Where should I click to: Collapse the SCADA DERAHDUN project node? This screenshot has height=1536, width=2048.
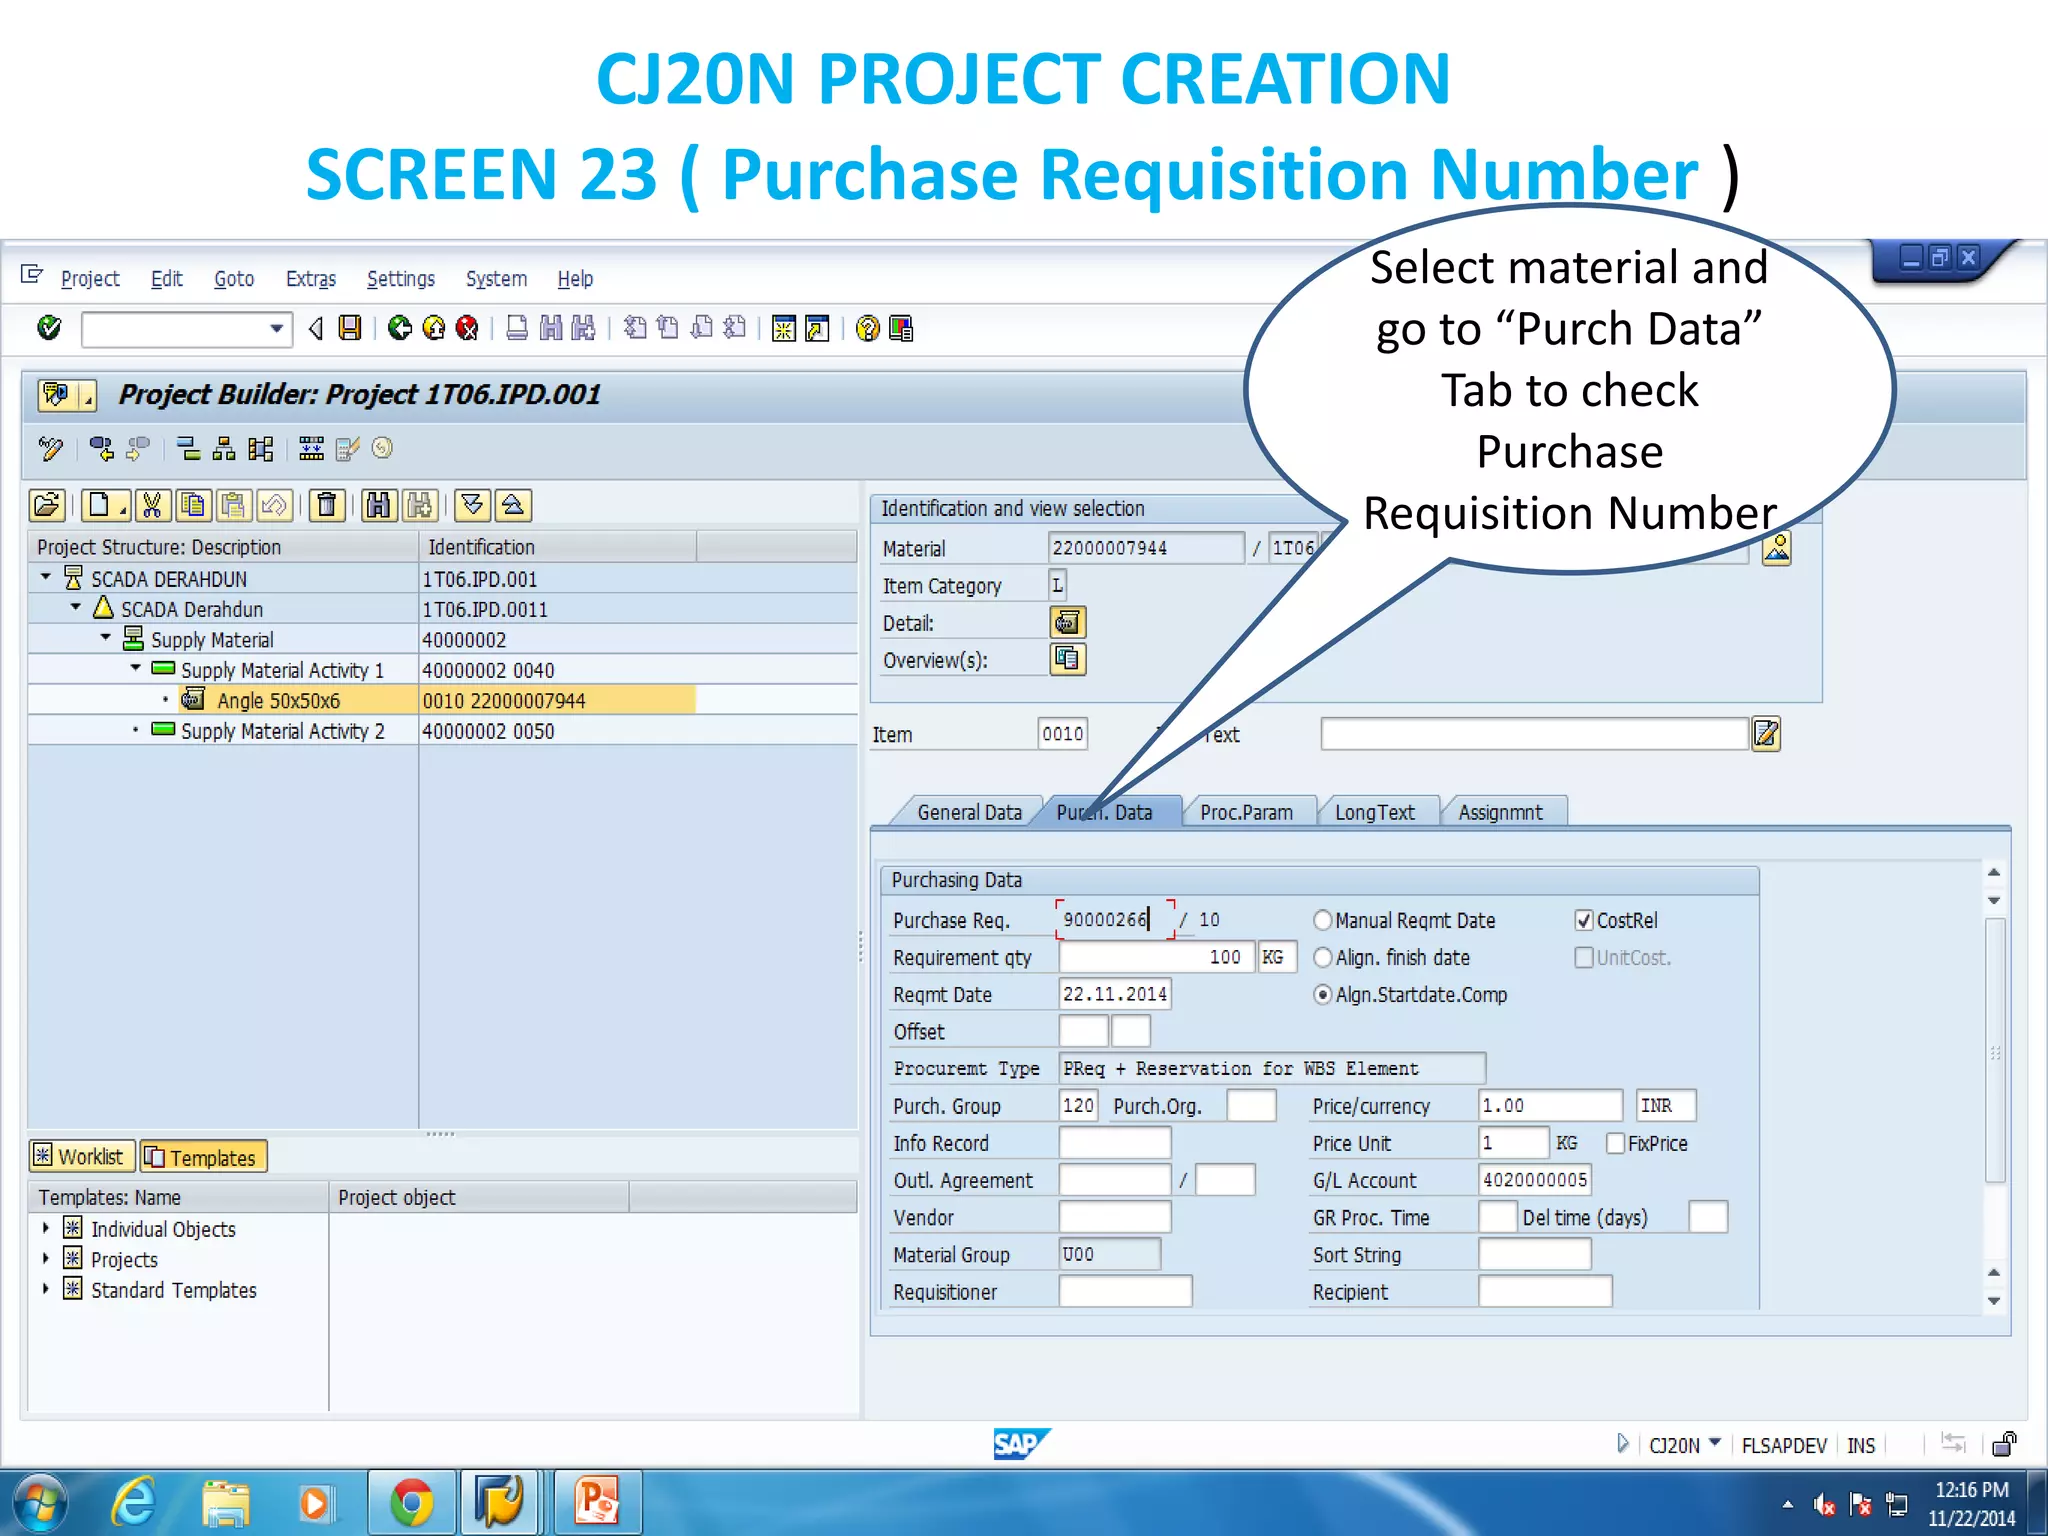point(46,578)
